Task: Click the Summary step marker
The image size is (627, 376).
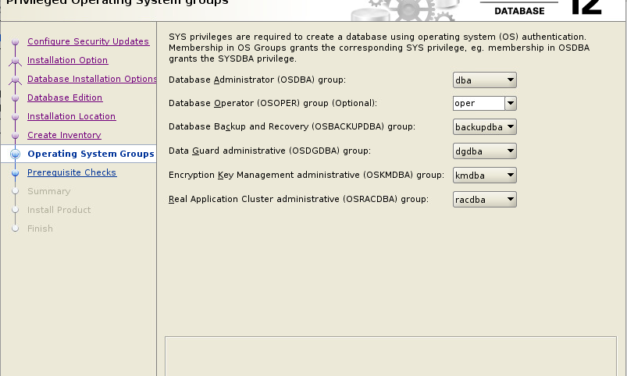Action: [15, 191]
